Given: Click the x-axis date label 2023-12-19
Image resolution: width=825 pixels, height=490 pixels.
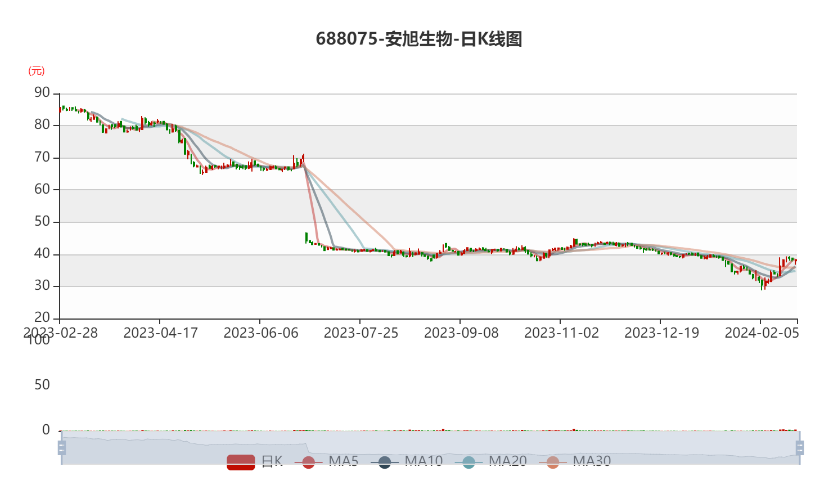Looking at the screenshot, I should pyautogui.click(x=661, y=333).
